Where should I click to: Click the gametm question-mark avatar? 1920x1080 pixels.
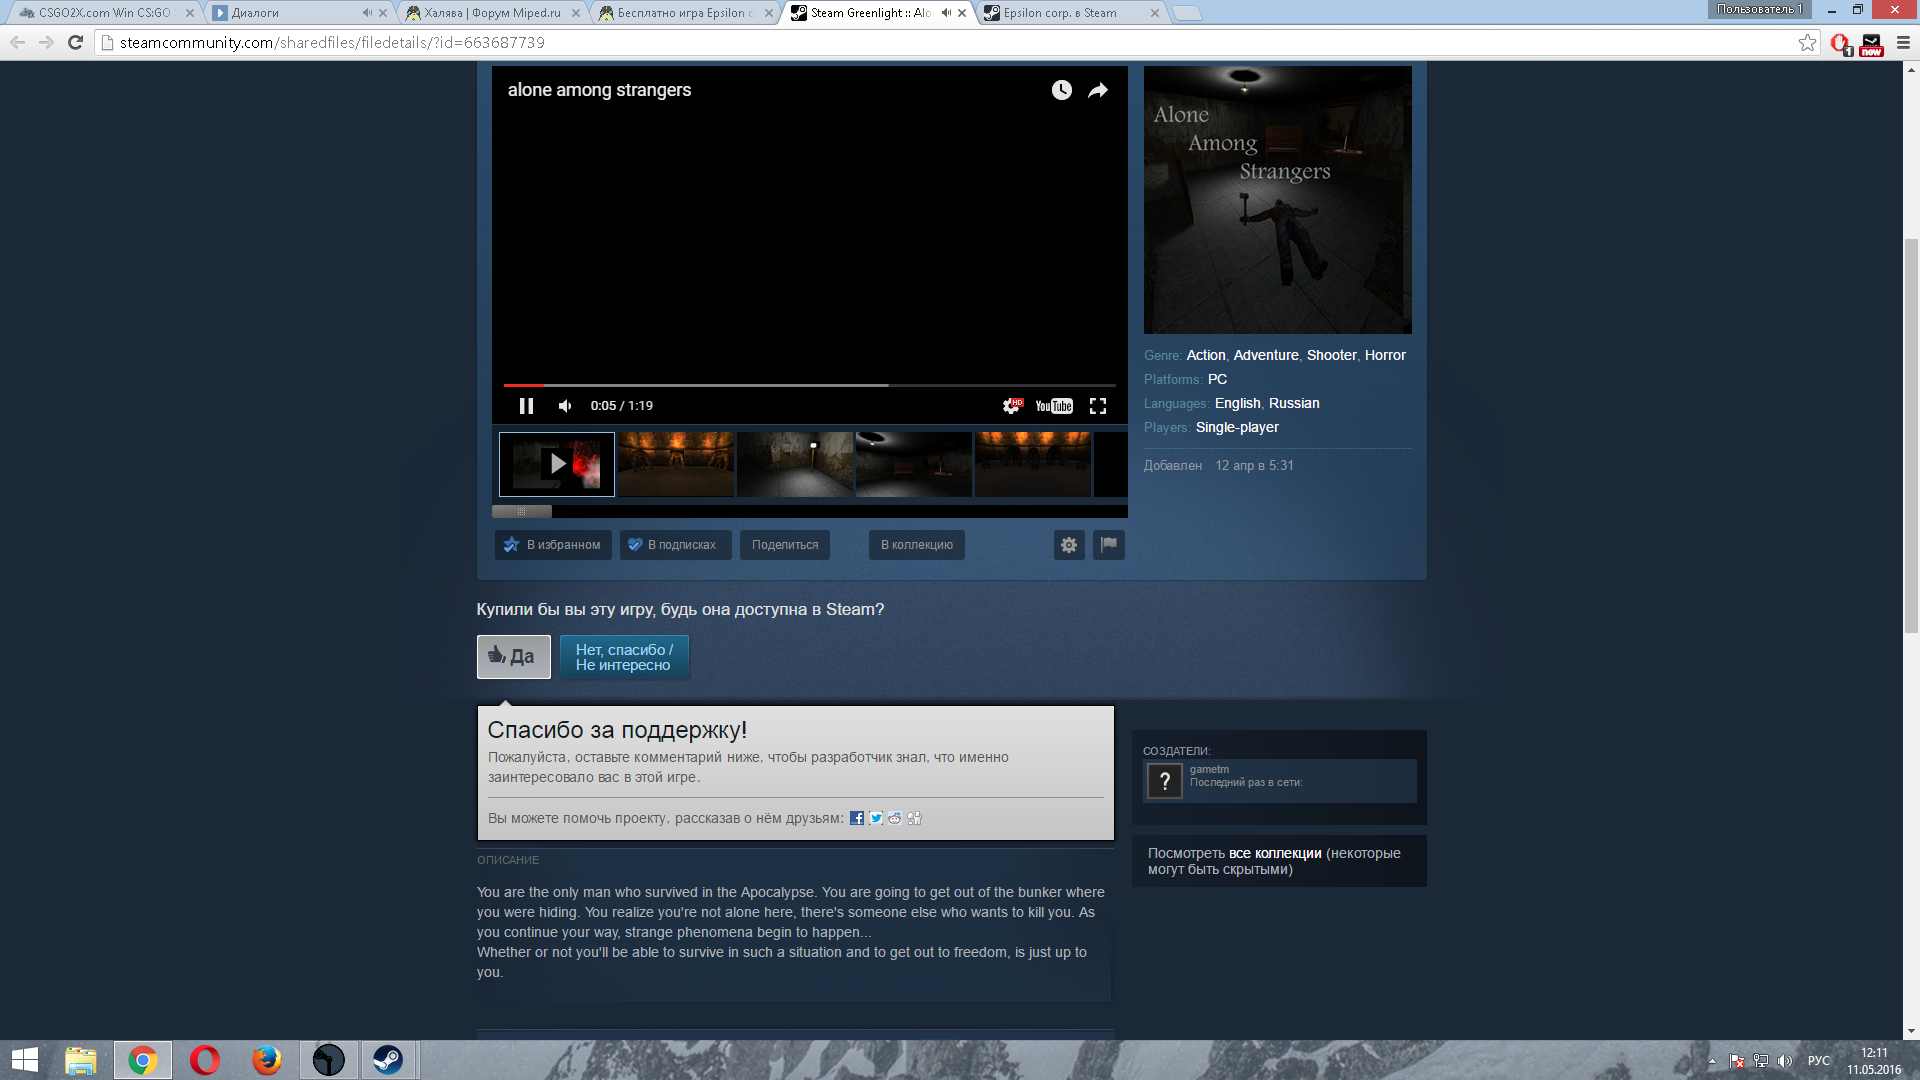click(1165, 781)
